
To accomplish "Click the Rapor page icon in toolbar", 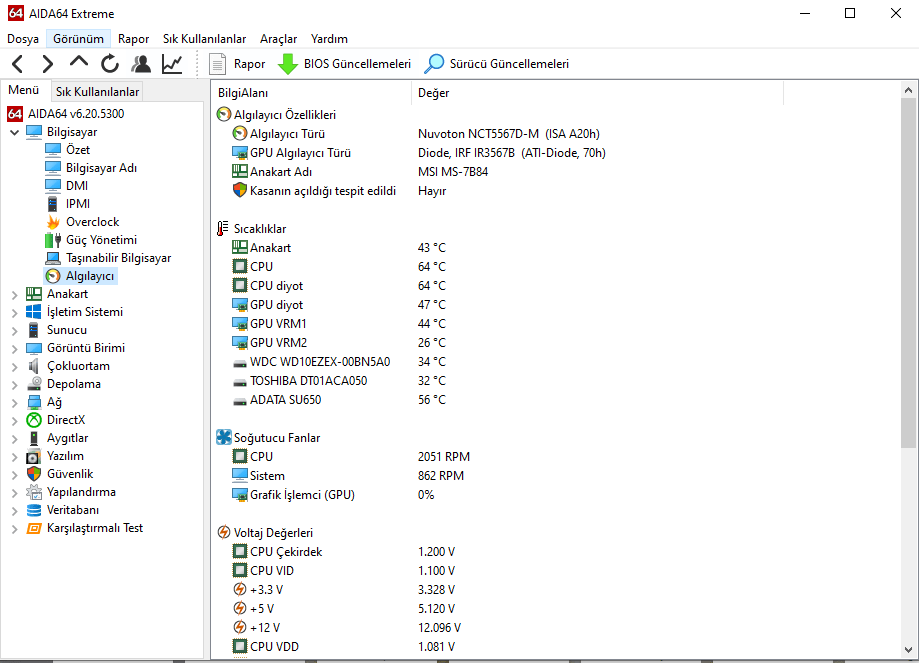I will [x=217, y=64].
